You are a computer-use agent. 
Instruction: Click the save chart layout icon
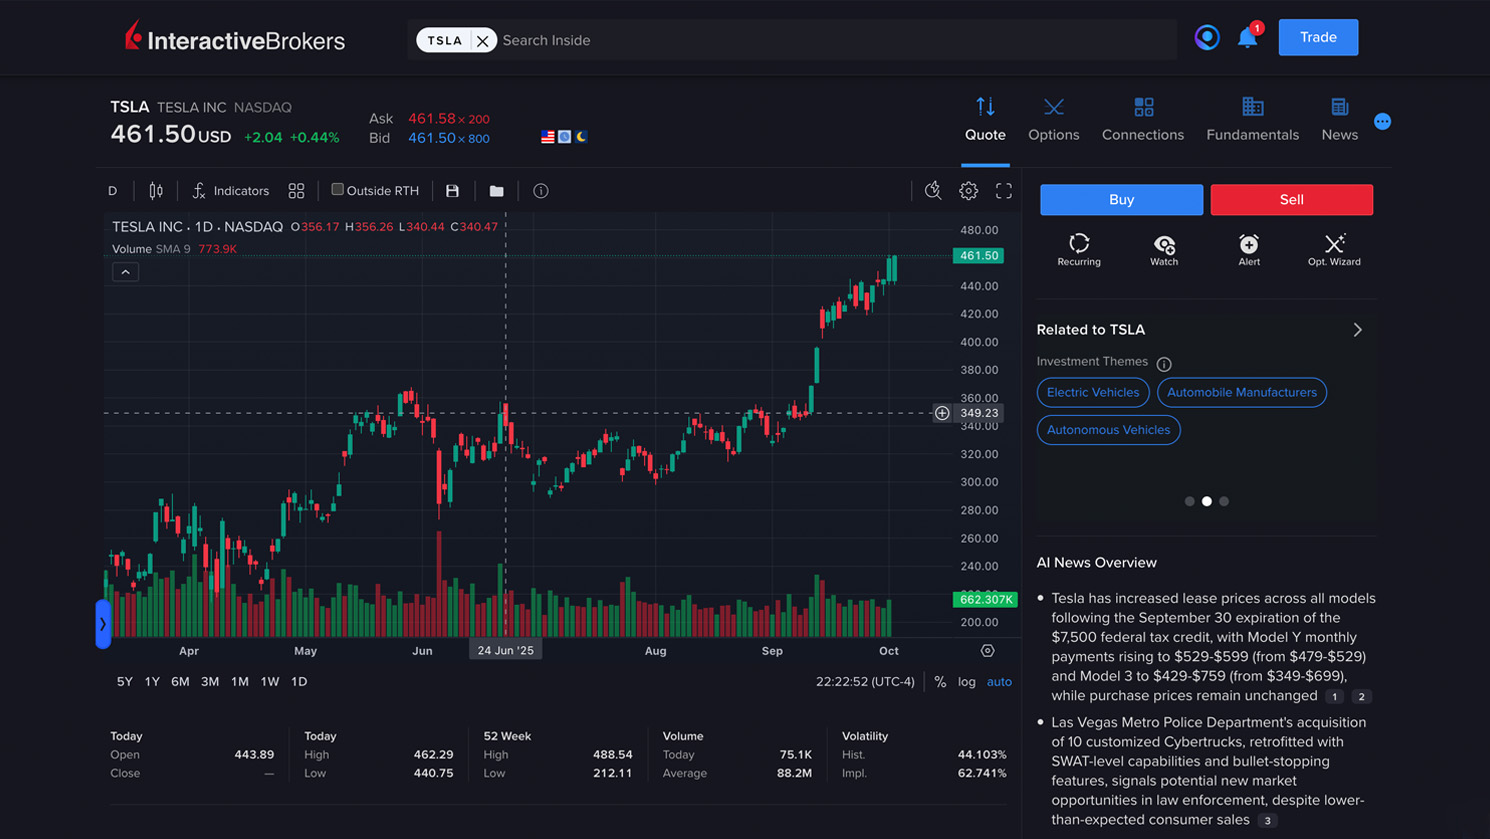pyautogui.click(x=452, y=190)
